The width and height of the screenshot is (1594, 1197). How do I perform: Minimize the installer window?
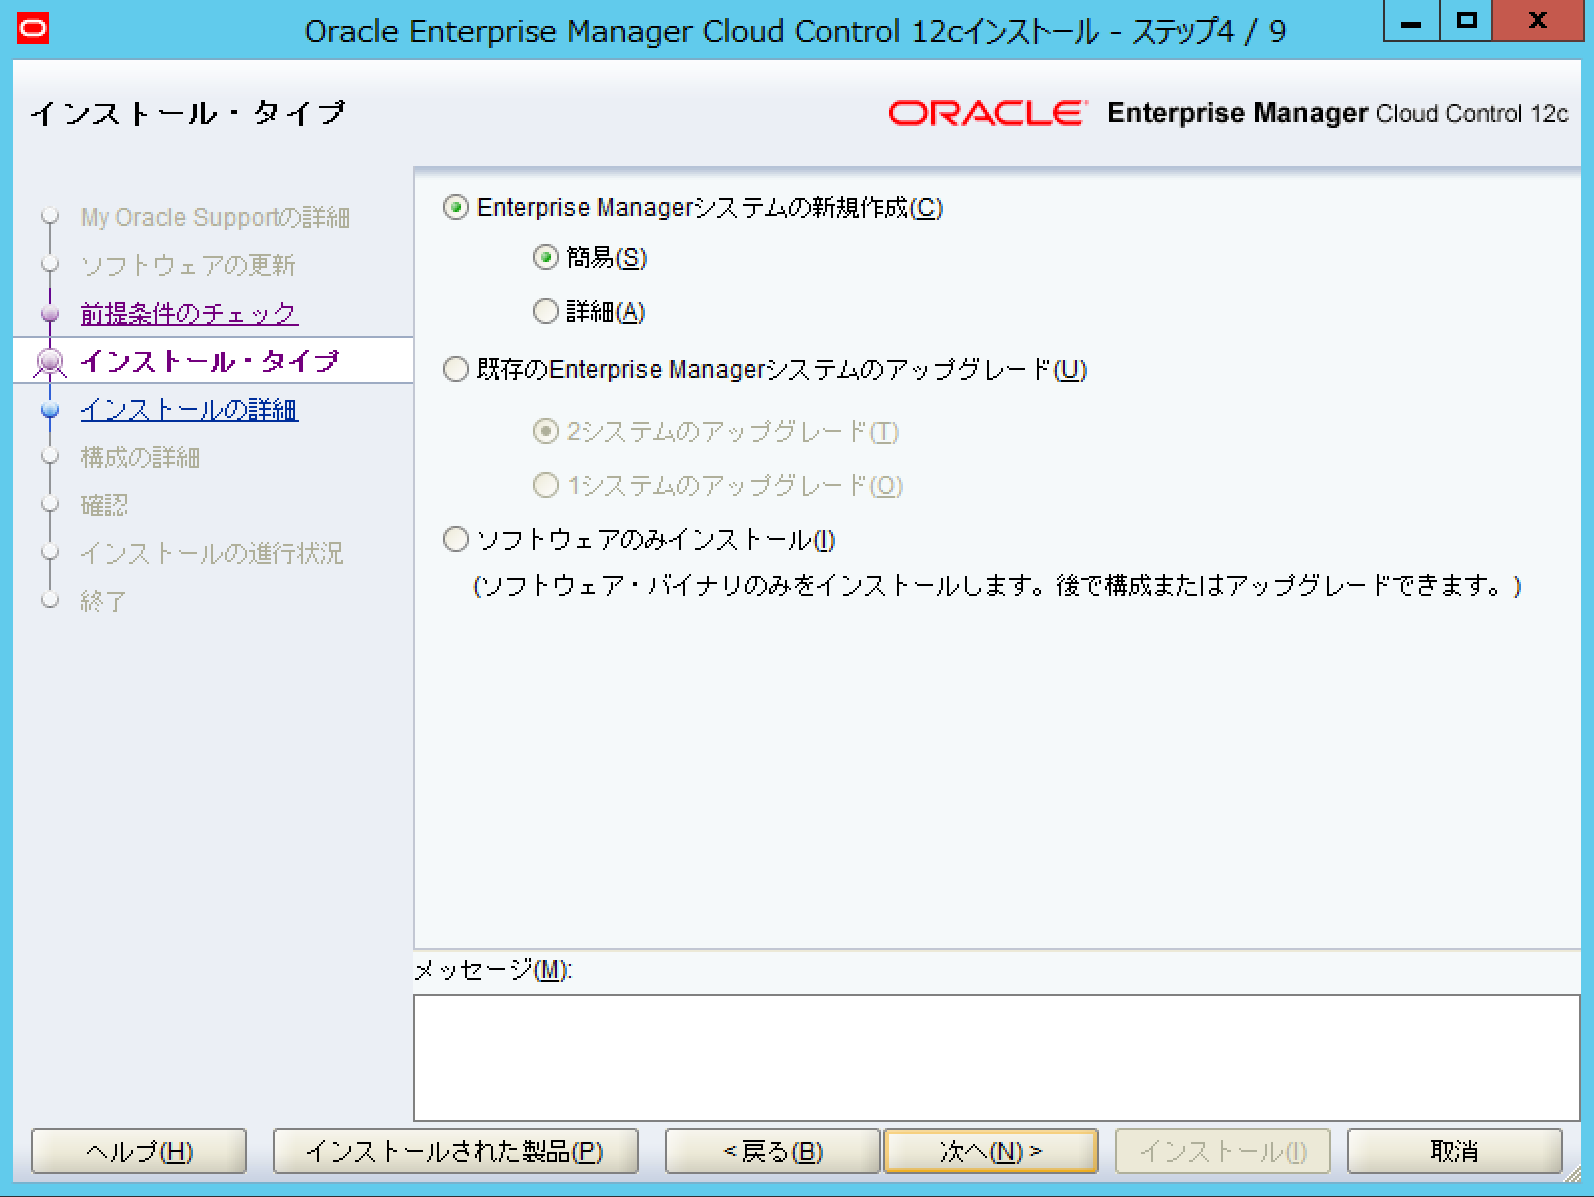[x=1411, y=22]
